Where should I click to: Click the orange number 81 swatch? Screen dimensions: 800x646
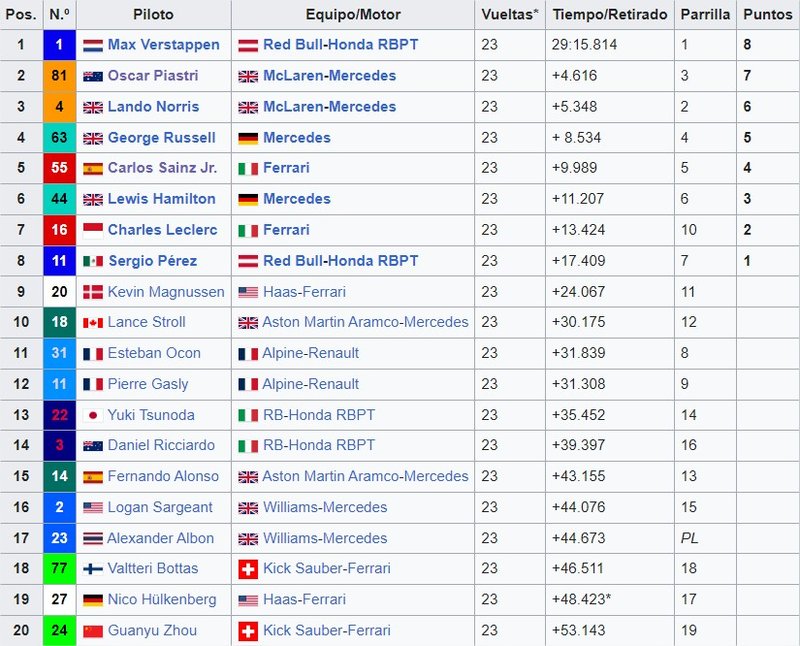click(59, 76)
